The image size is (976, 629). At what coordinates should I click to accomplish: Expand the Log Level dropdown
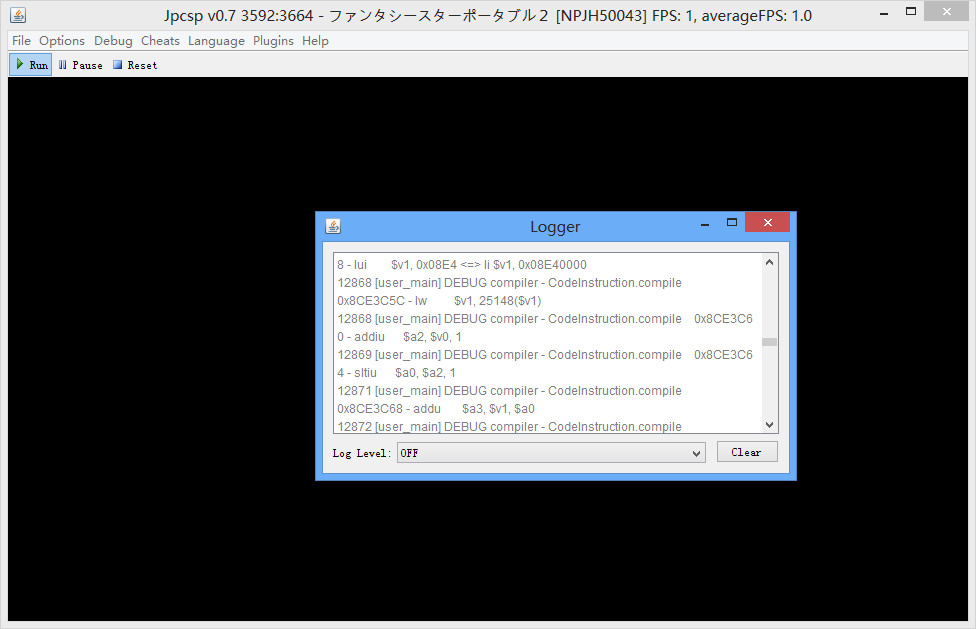point(551,453)
